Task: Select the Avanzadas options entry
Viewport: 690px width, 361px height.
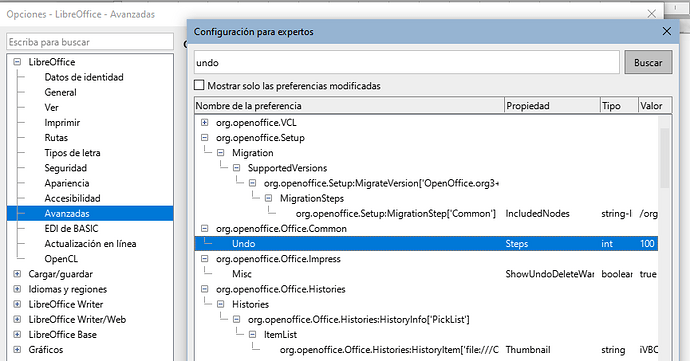Action: coord(90,214)
